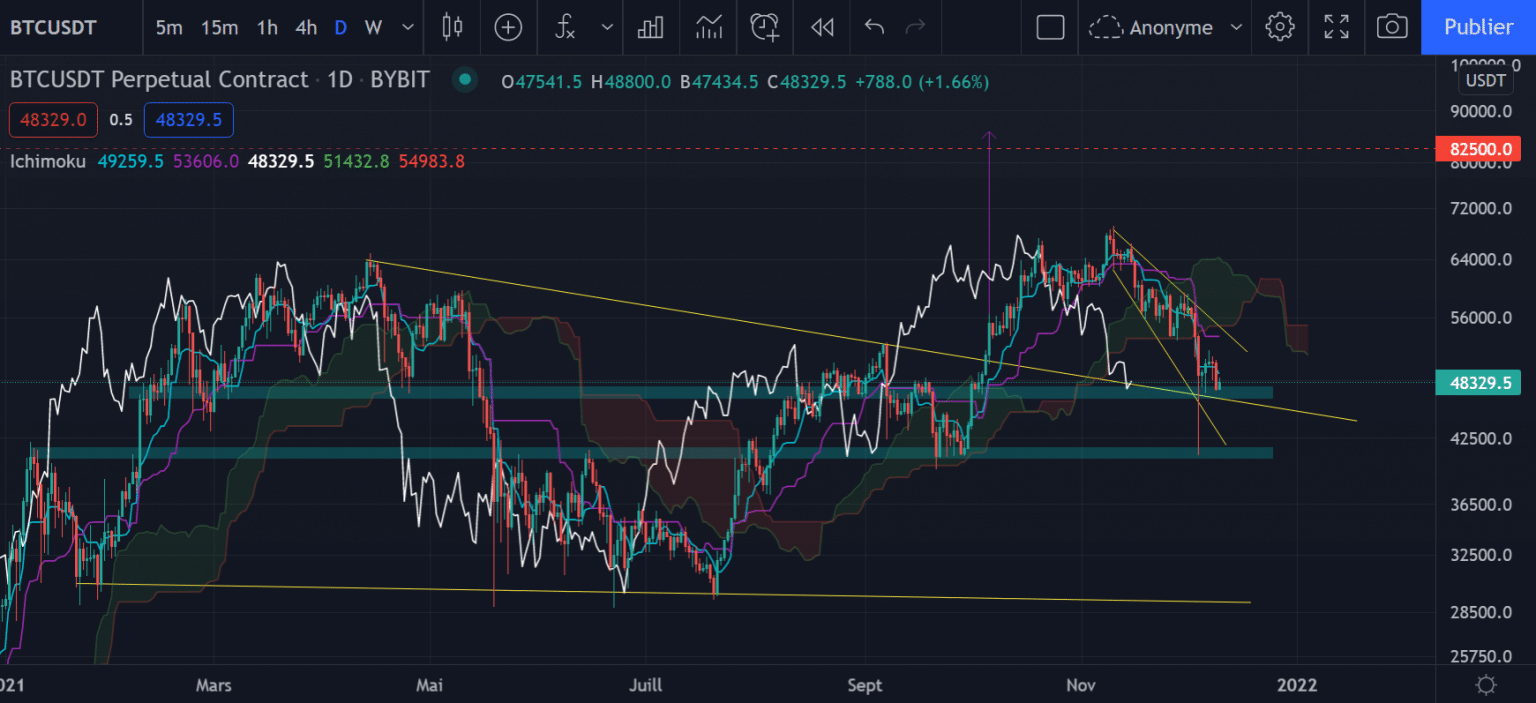Click the Nov label on time axis
This screenshot has width=1536, height=703.
[x=1081, y=685]
